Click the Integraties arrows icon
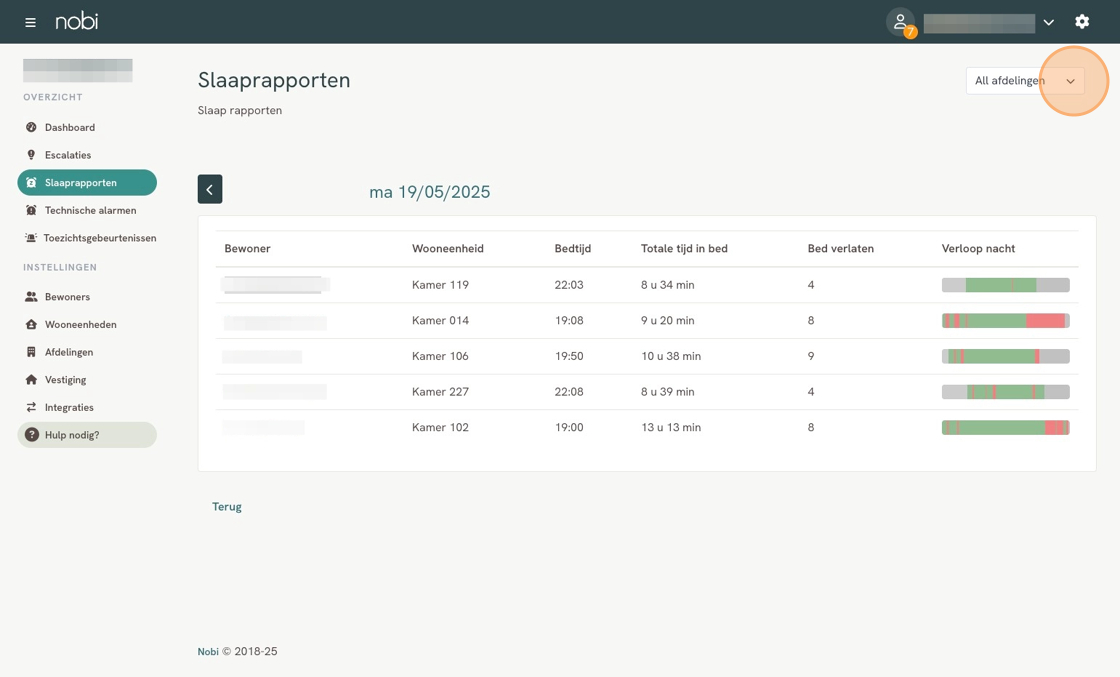The image size is (1120, 677). pyautogui.click(x=31, y=407)
